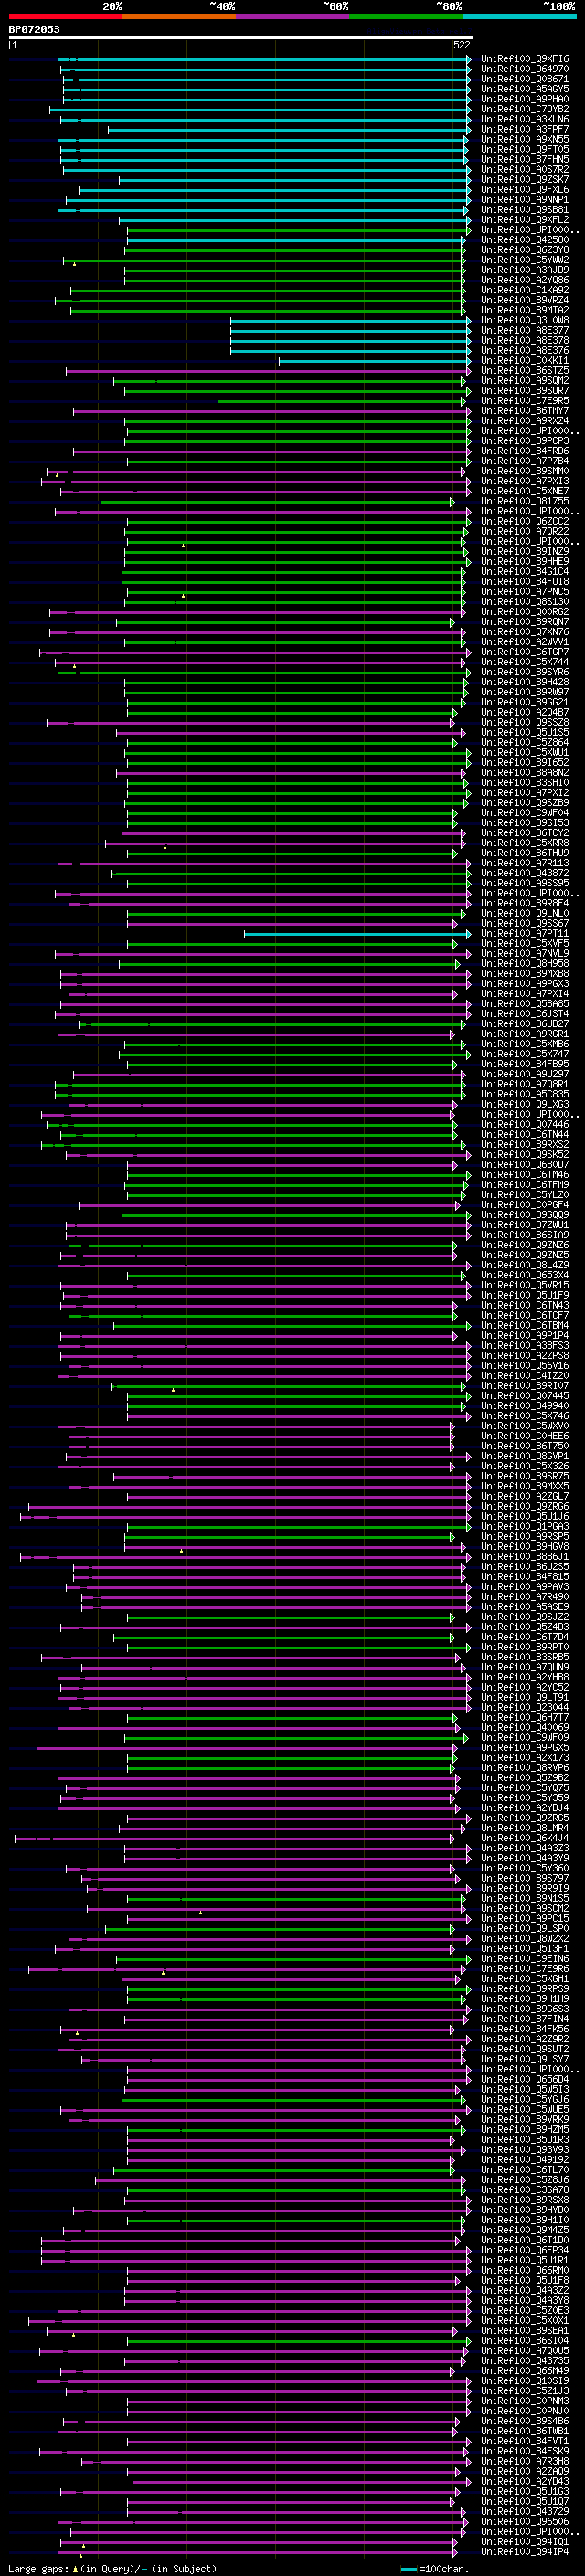Click the label UniRef100_C5YWW2

[525, 260]
